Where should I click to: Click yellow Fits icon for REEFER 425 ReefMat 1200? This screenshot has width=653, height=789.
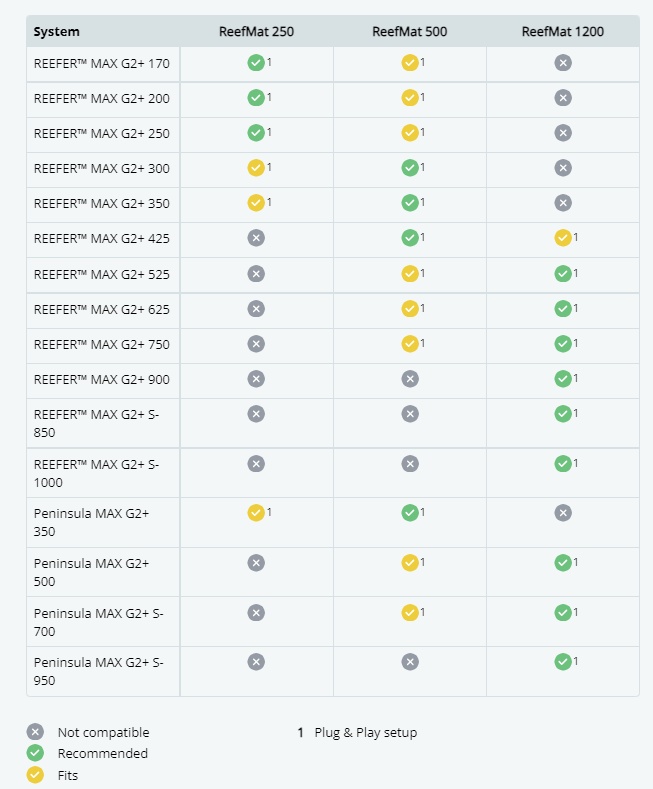click(563, 238)
